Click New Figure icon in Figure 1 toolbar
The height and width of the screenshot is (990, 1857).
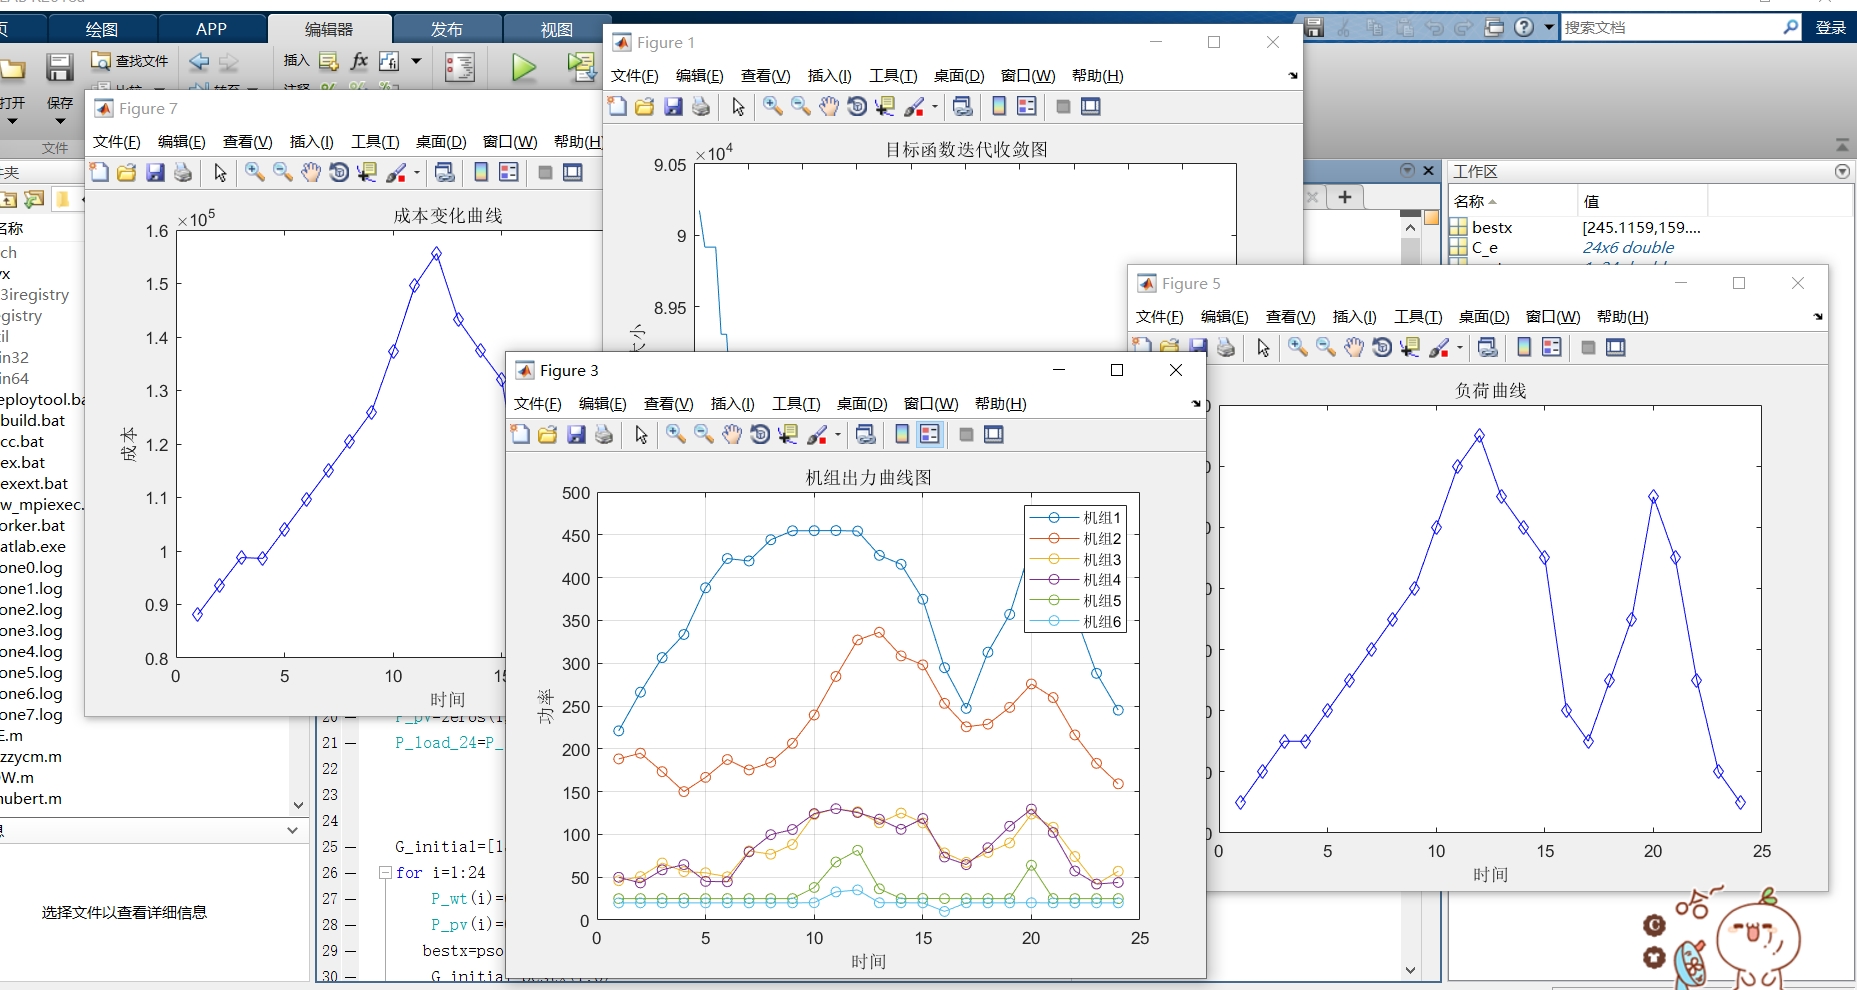pos(617,106)
